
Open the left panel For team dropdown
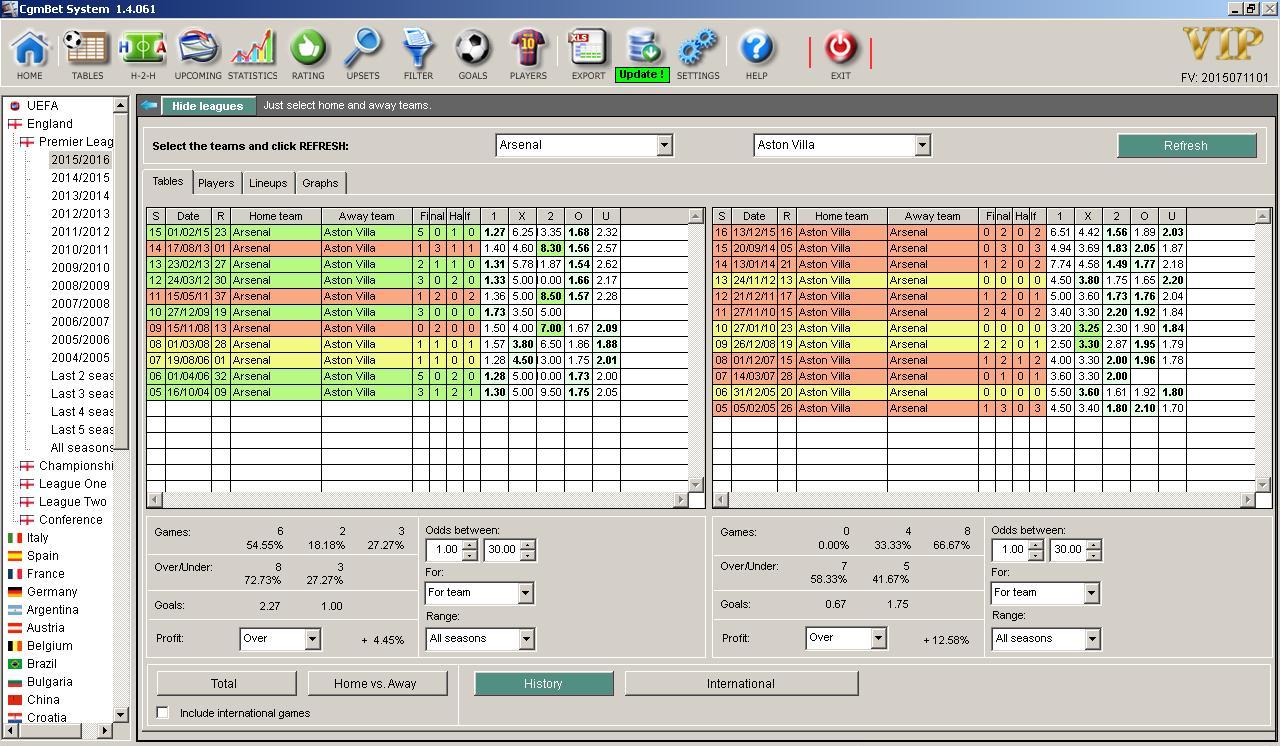(525, 592)
